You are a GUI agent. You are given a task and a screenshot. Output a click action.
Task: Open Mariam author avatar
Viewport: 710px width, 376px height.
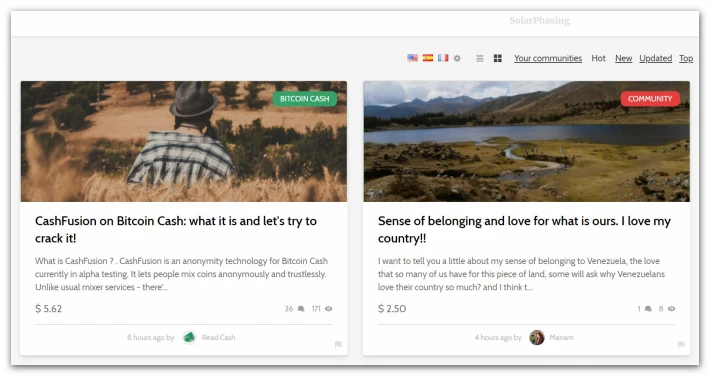[537, 337]
